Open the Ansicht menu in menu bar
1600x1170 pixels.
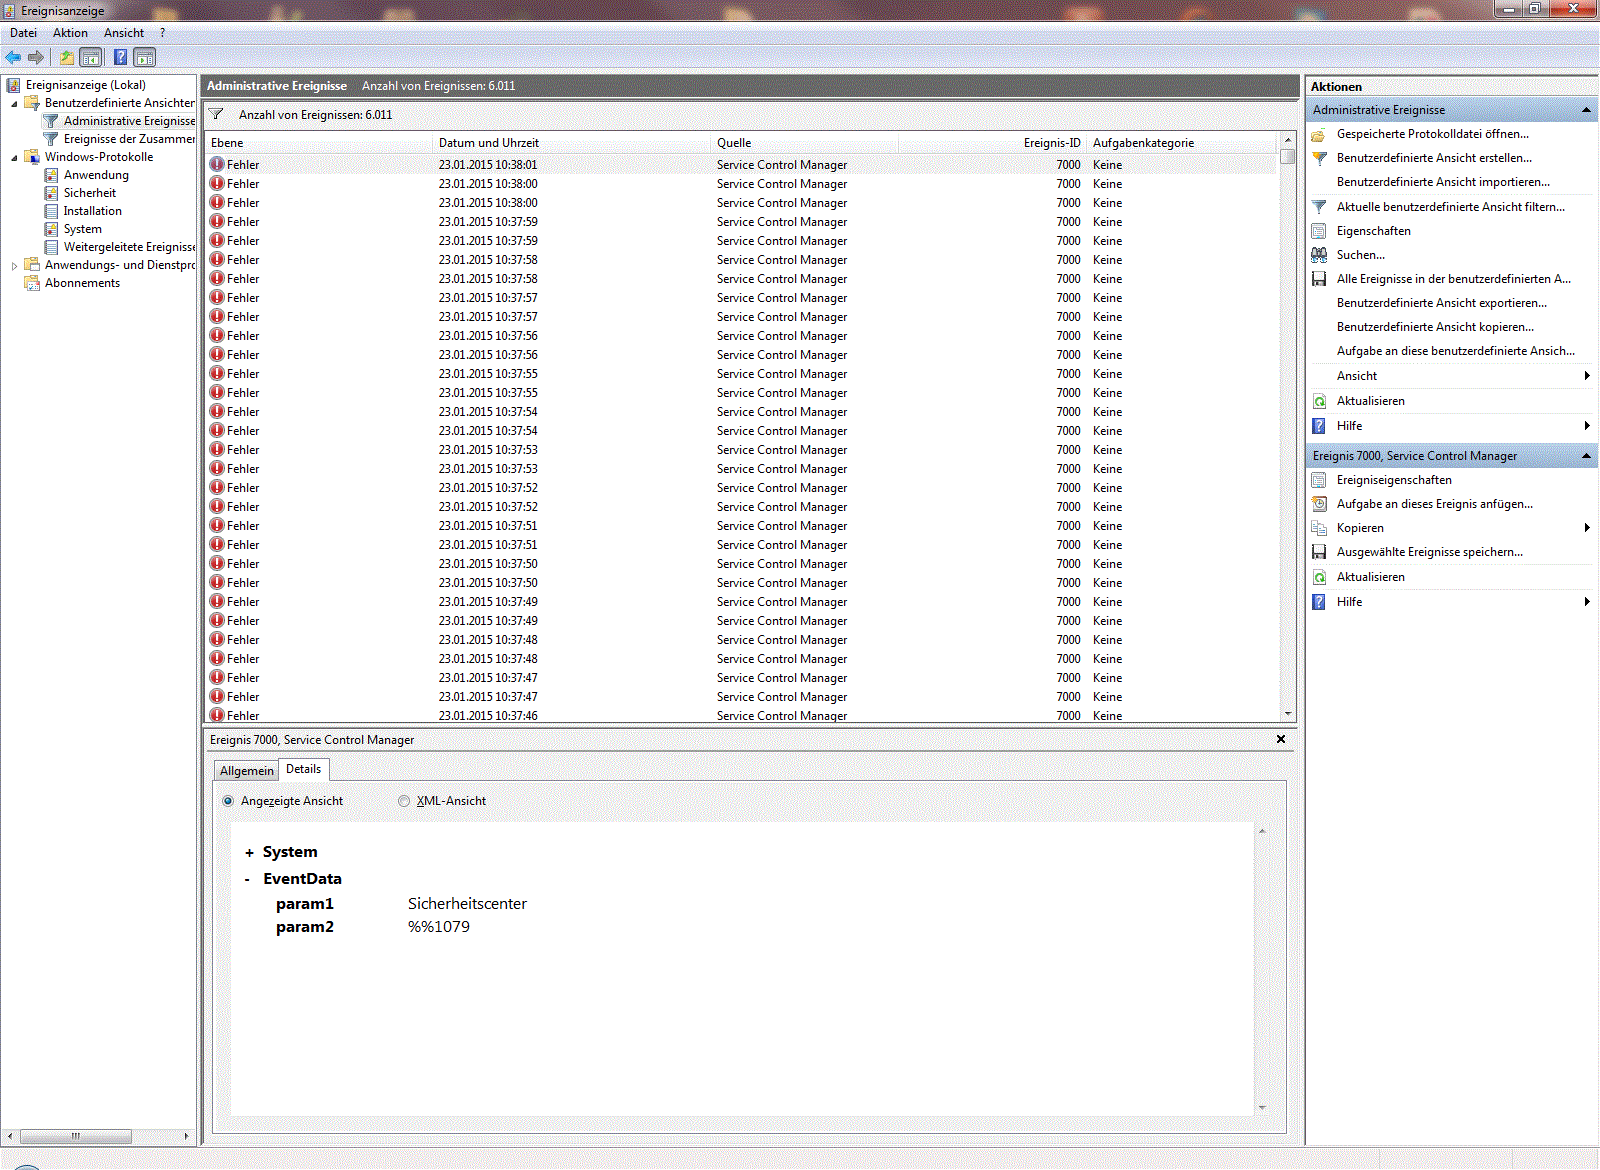(124, 33)
